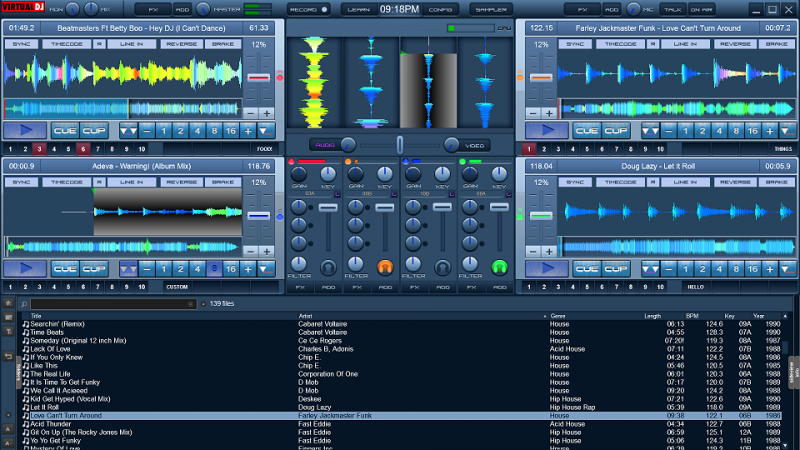Click the search magnifier icon in the browser

25,303
